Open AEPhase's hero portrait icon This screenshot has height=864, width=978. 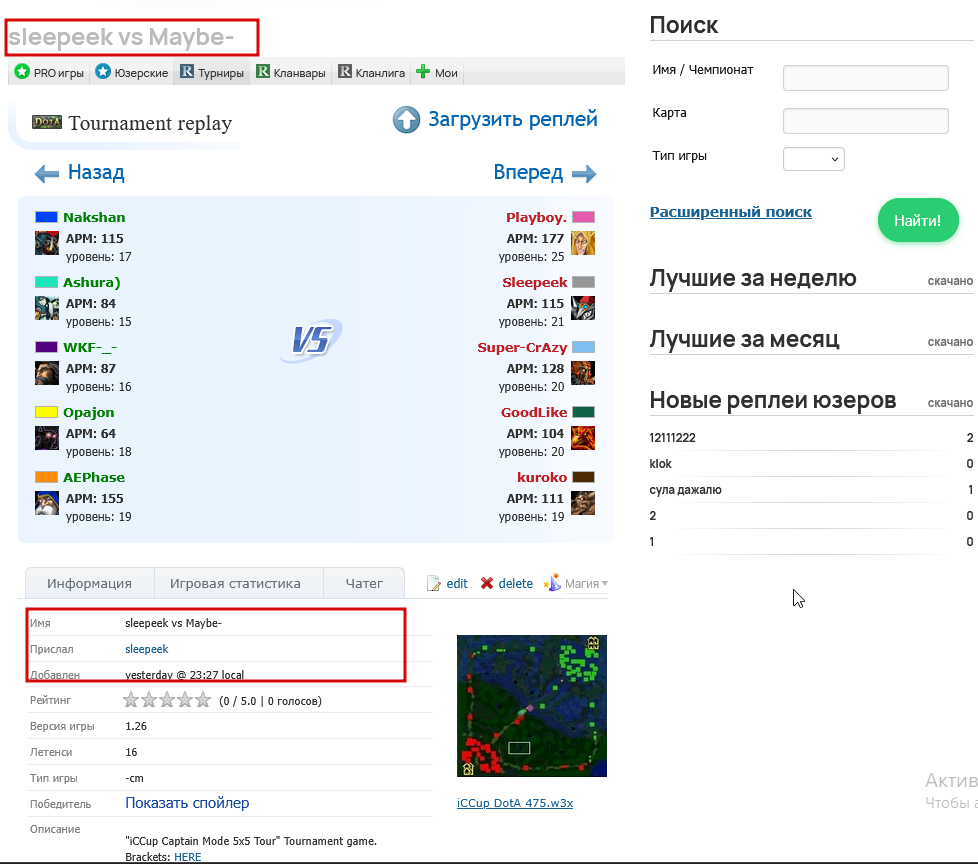tap(47, 503)
